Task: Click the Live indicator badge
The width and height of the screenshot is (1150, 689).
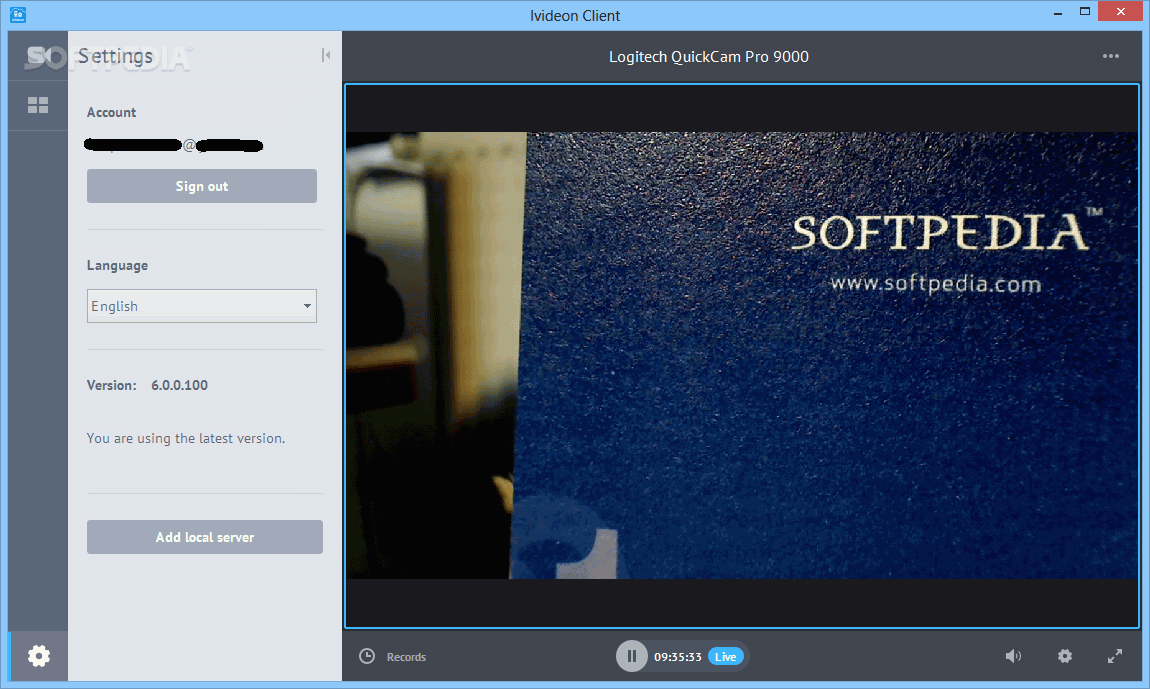Action: (725, 657)
